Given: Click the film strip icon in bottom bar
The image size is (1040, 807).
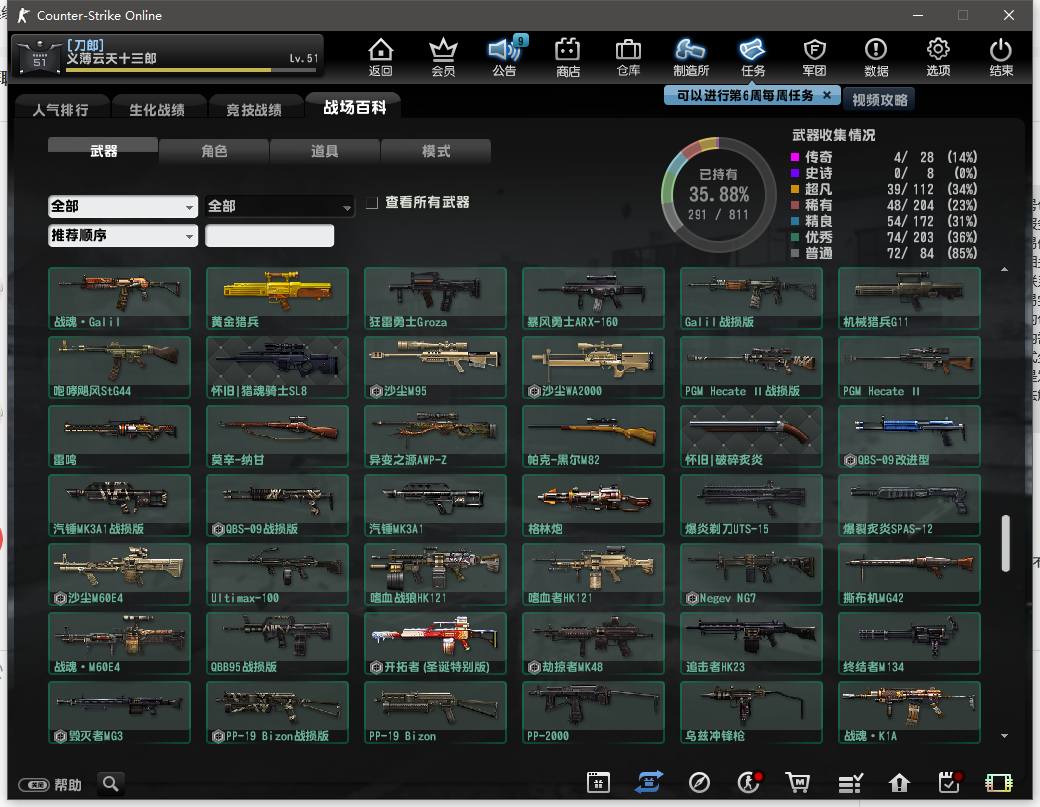Looking at the screenshot, I should [x=999, y=783].
